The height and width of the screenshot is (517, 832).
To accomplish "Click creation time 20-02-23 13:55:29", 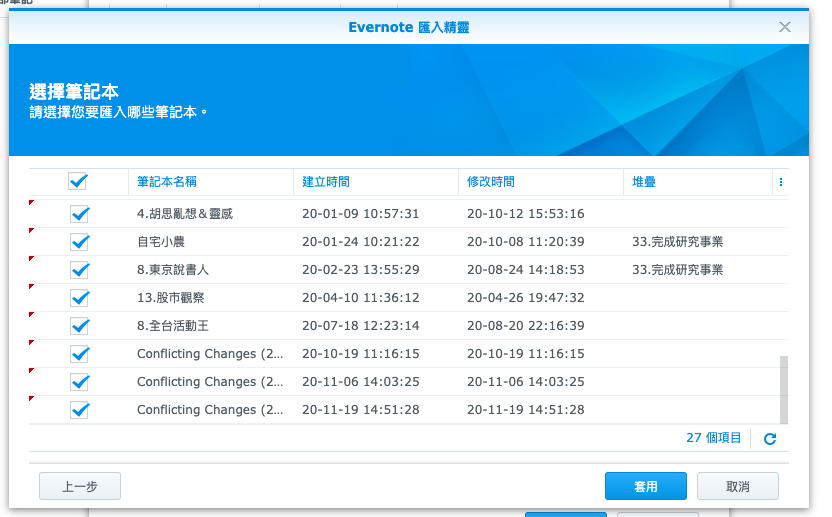I will 361,270.
